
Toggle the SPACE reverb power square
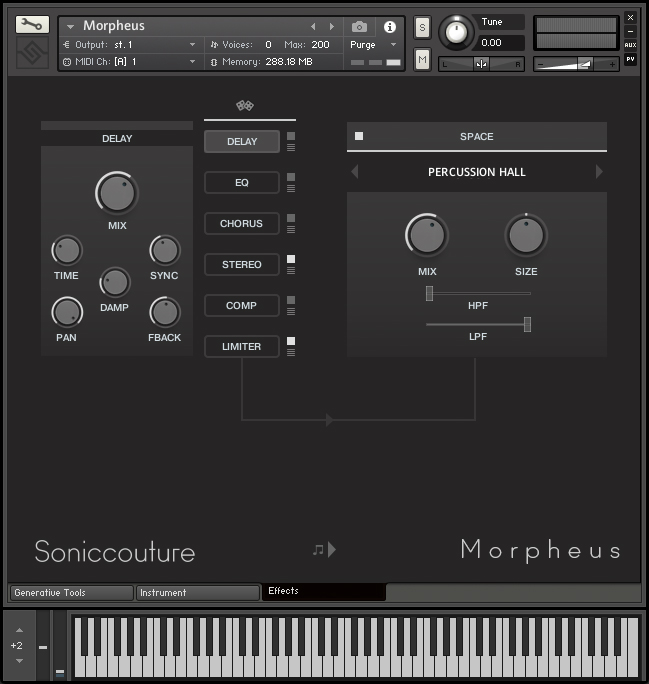(x=359, y=136)
